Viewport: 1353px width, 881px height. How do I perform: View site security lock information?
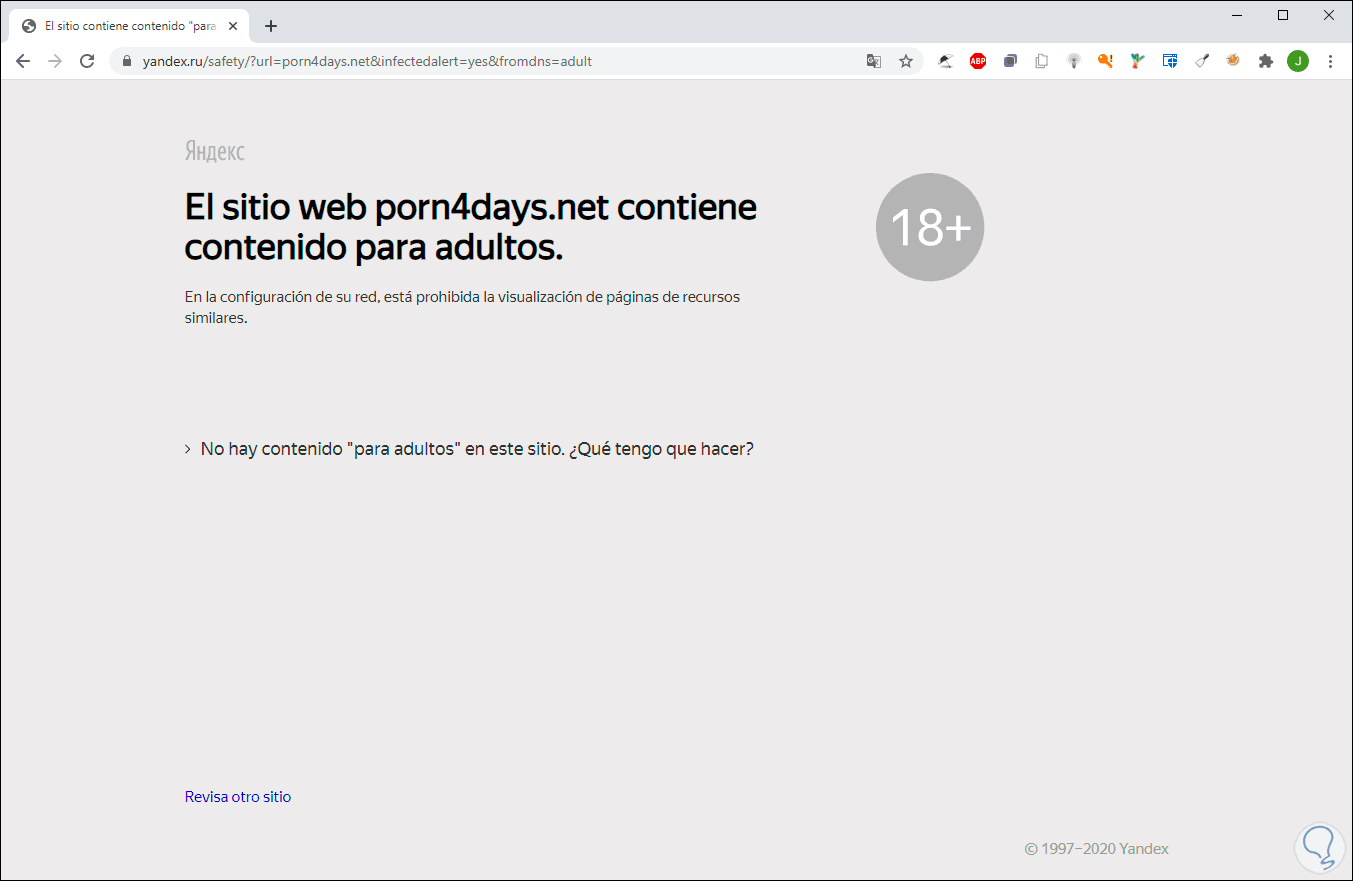[127, 61]
